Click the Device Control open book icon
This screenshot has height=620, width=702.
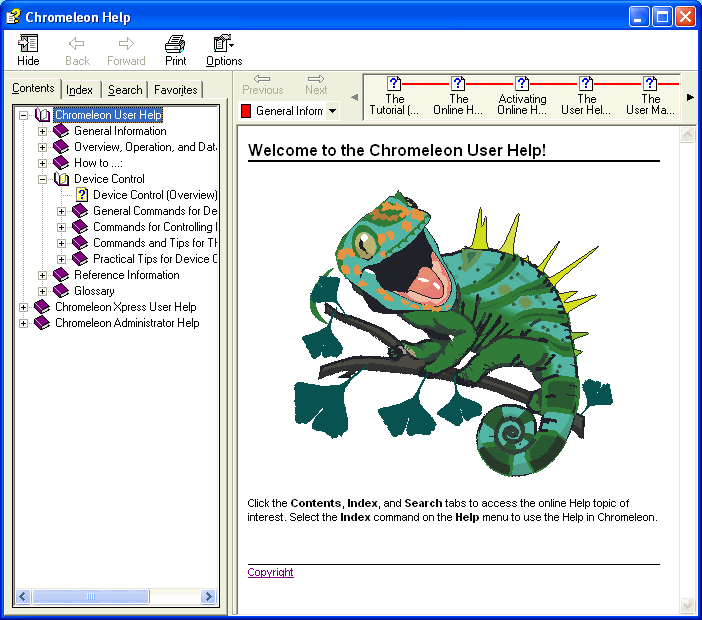[x=61, y=179]
